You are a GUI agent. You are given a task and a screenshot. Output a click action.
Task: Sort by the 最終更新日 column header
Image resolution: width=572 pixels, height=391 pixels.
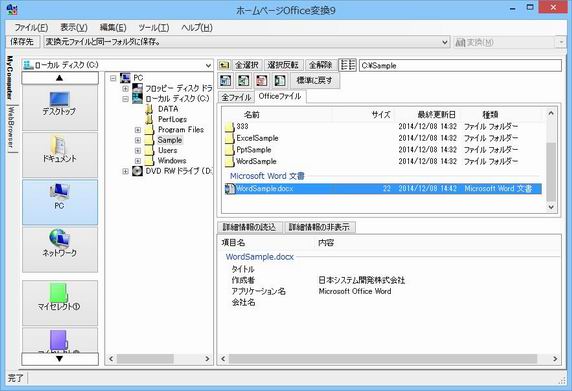428,115
